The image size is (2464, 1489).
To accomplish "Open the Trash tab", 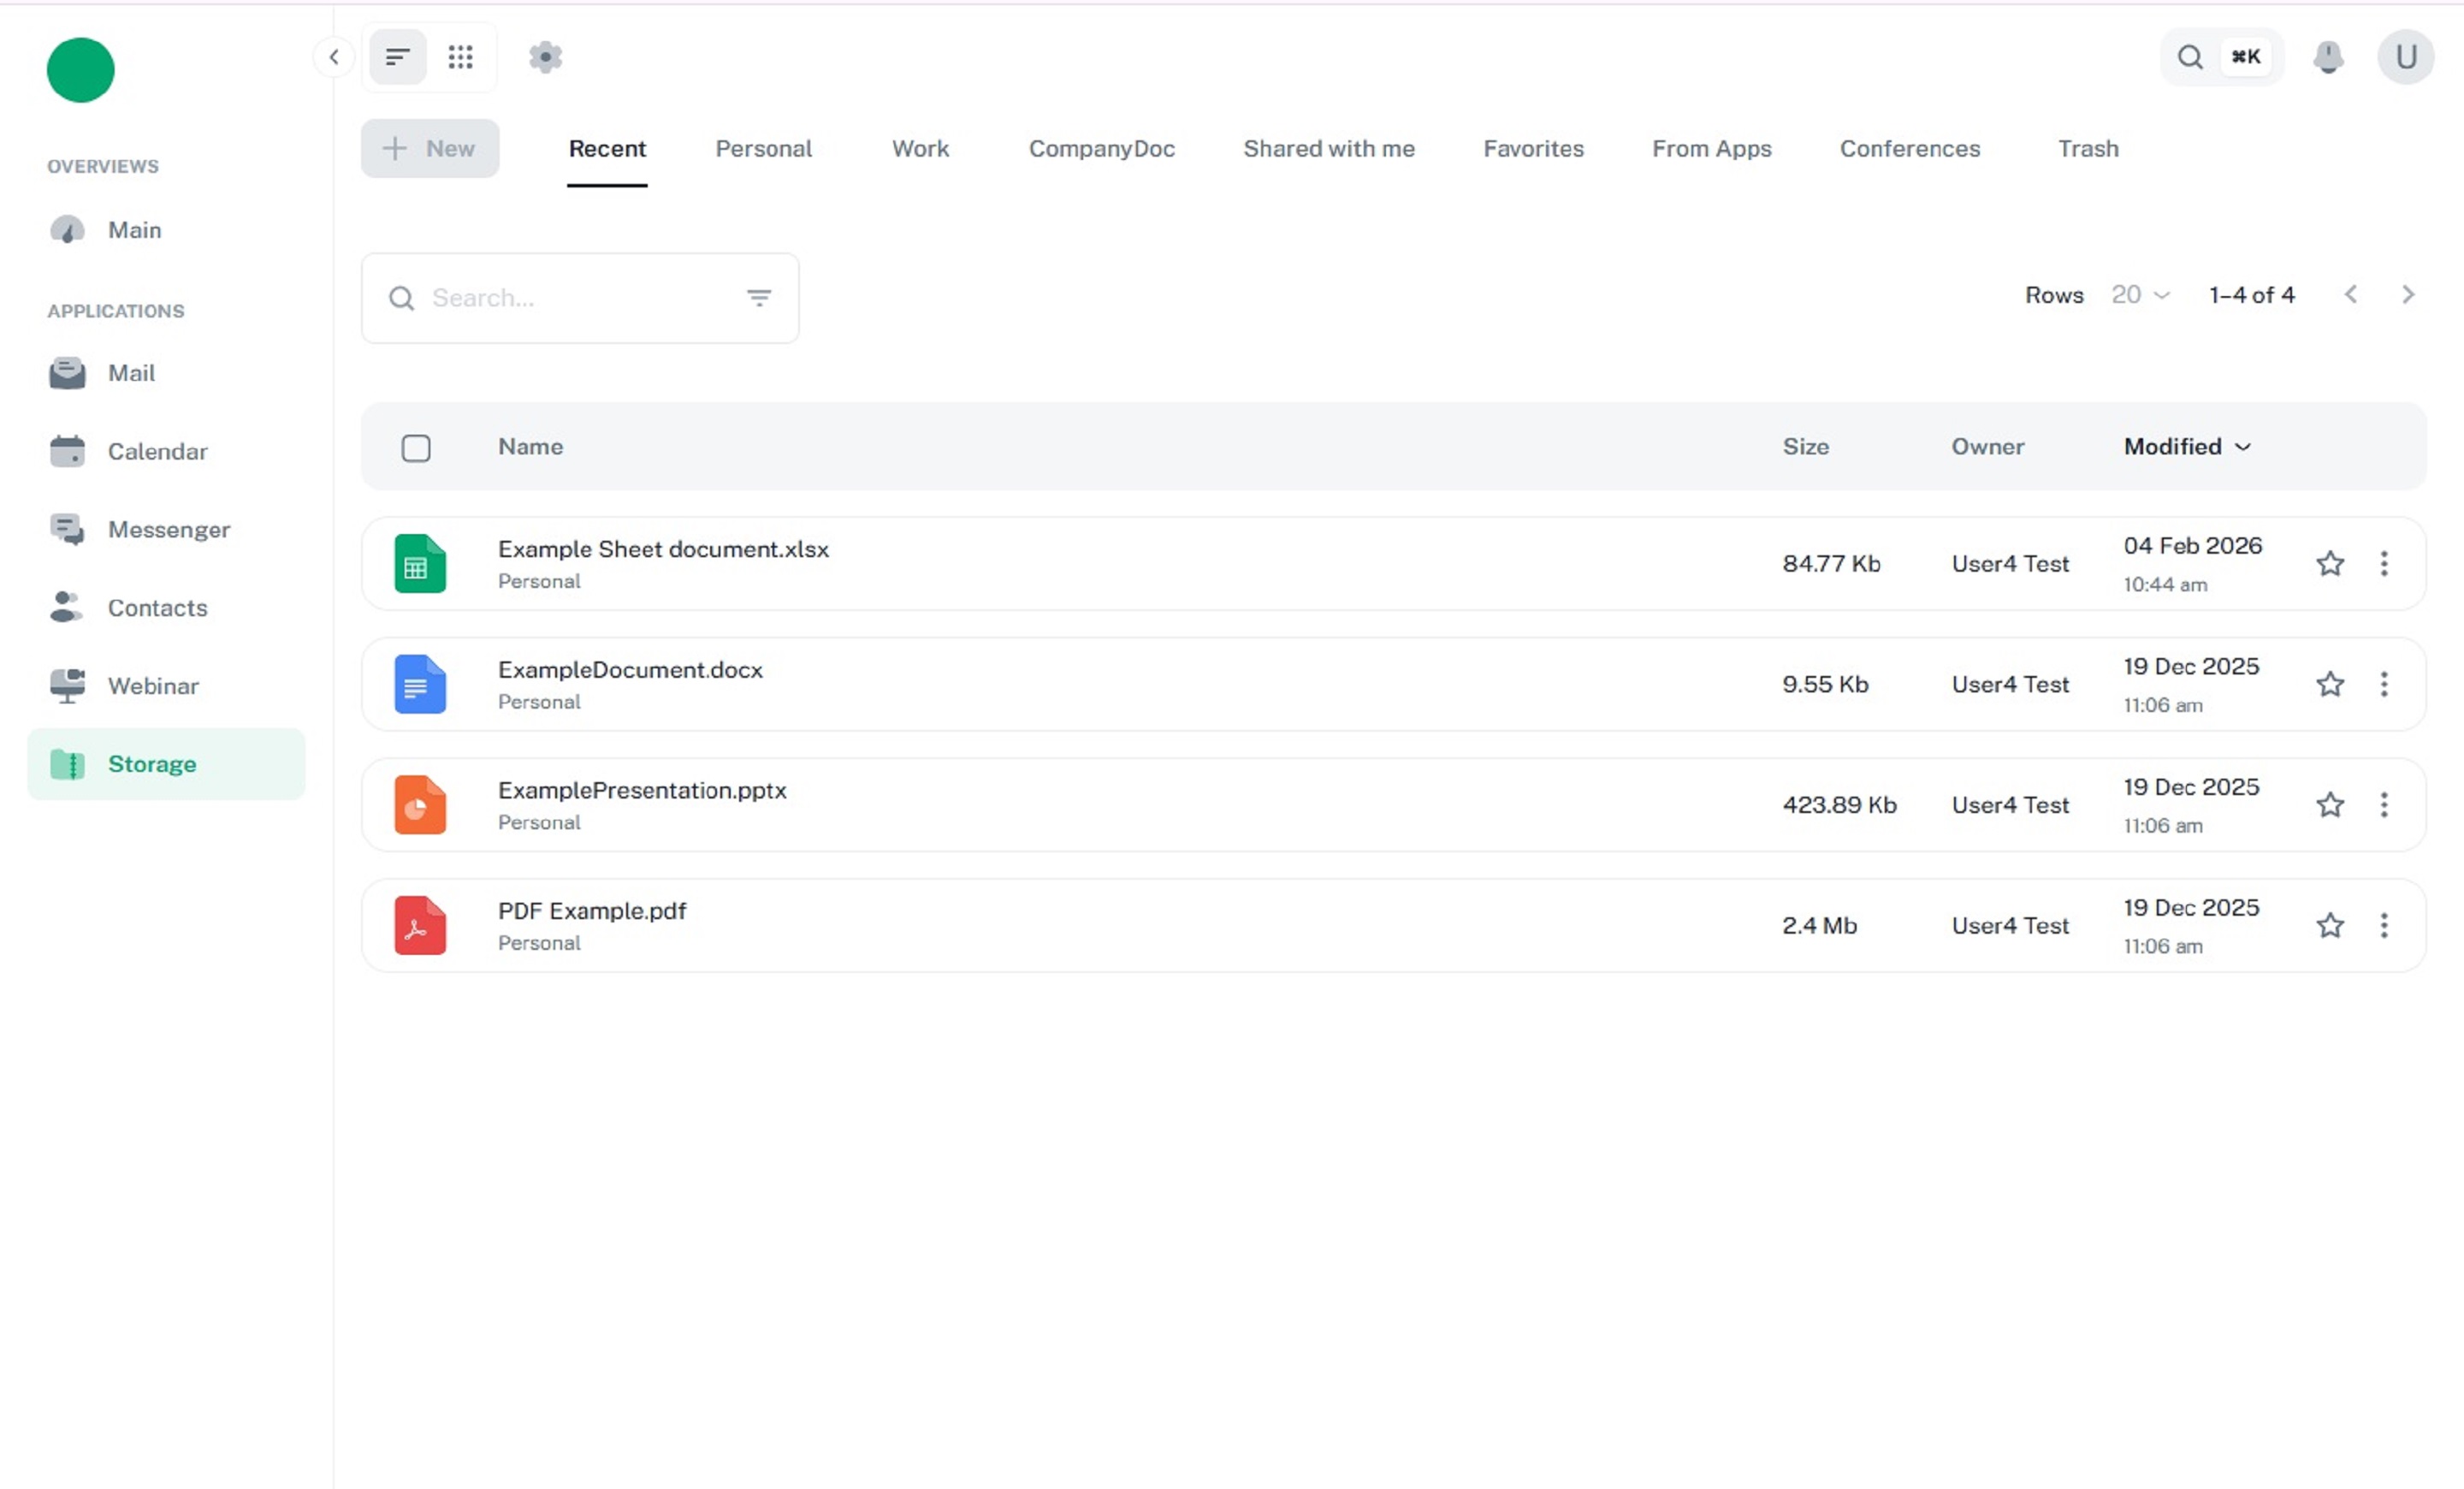I will pos(2088,149).
